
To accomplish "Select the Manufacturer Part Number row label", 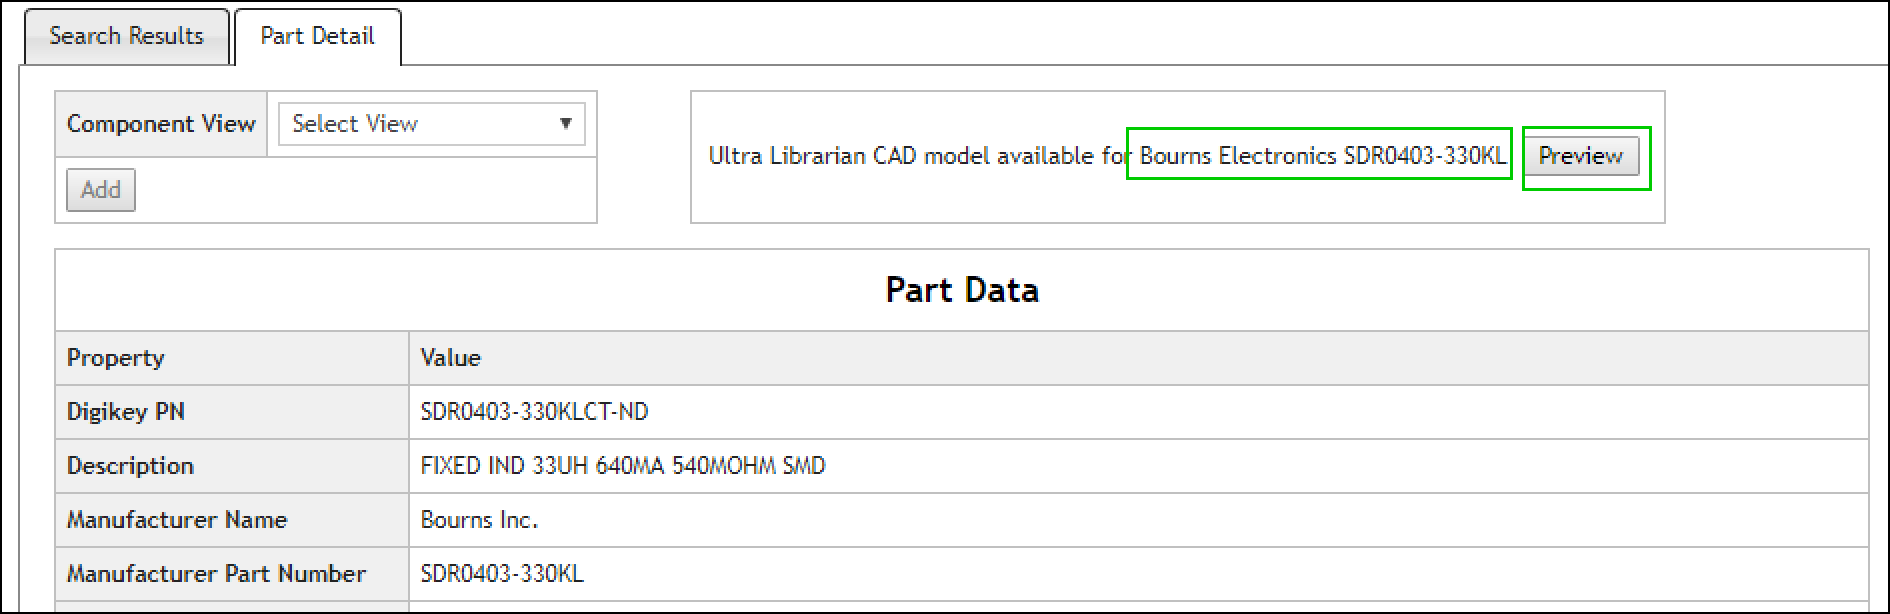I will coord(216,574).
